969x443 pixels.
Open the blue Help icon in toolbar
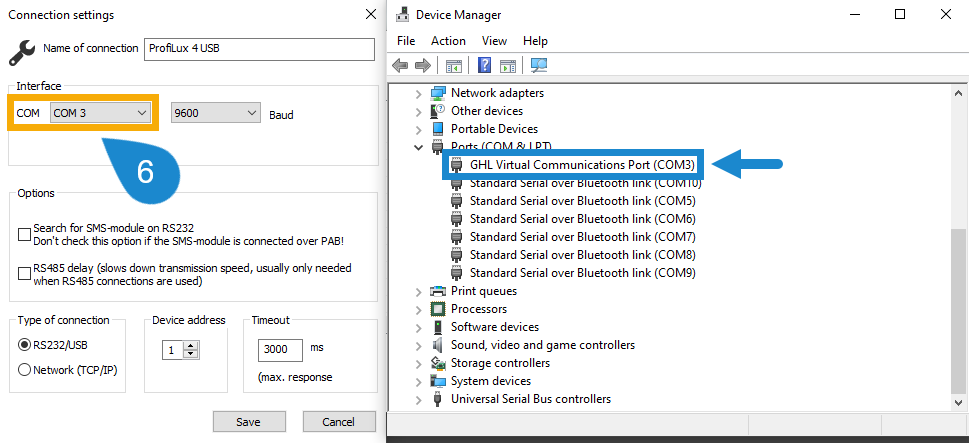[x=484, y=65]
